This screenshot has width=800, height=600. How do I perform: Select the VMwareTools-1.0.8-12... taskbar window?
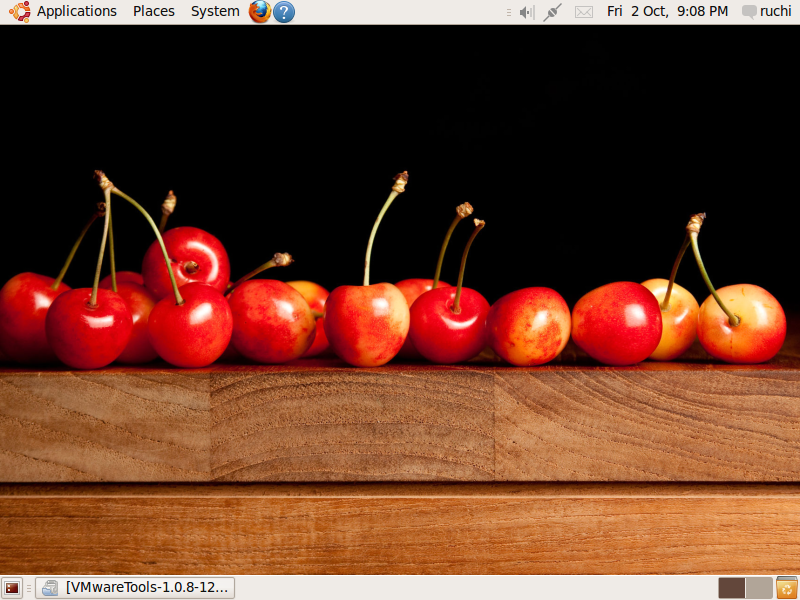pyautogui.click(x=135, y=588)
